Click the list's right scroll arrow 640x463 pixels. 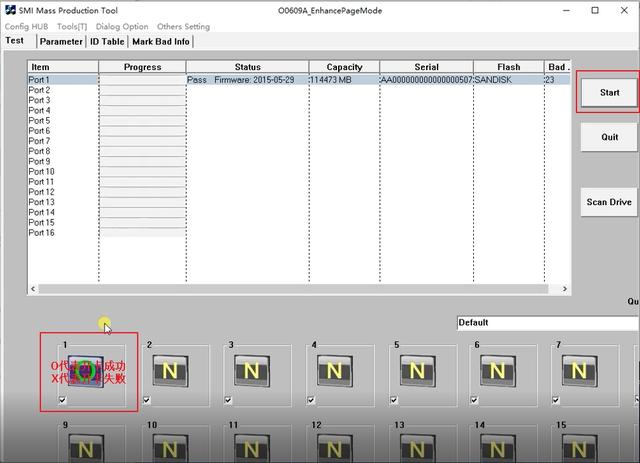(x=565, y=289)
